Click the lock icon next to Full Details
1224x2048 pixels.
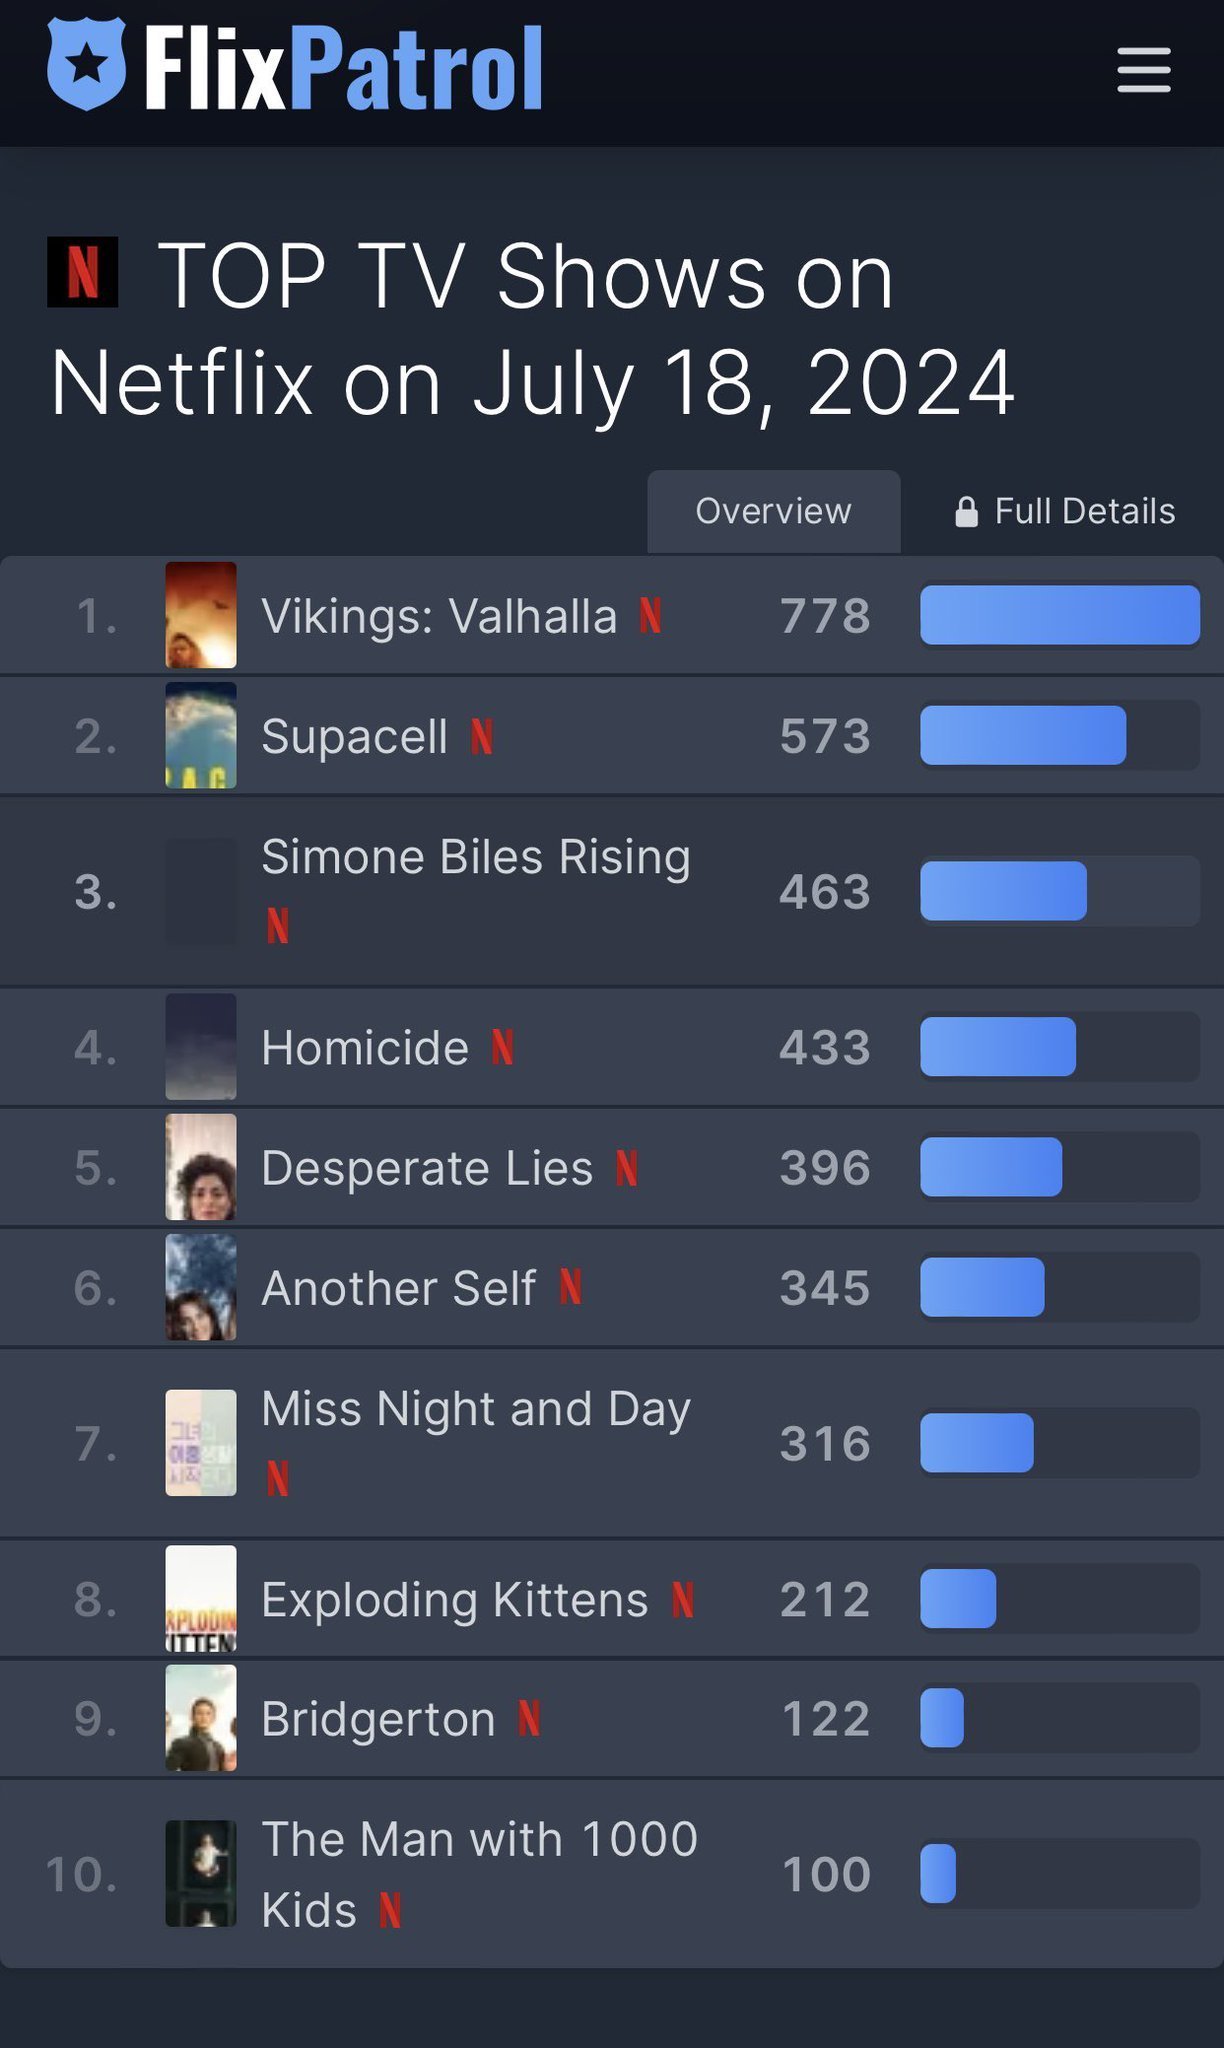tap(966, 512)
